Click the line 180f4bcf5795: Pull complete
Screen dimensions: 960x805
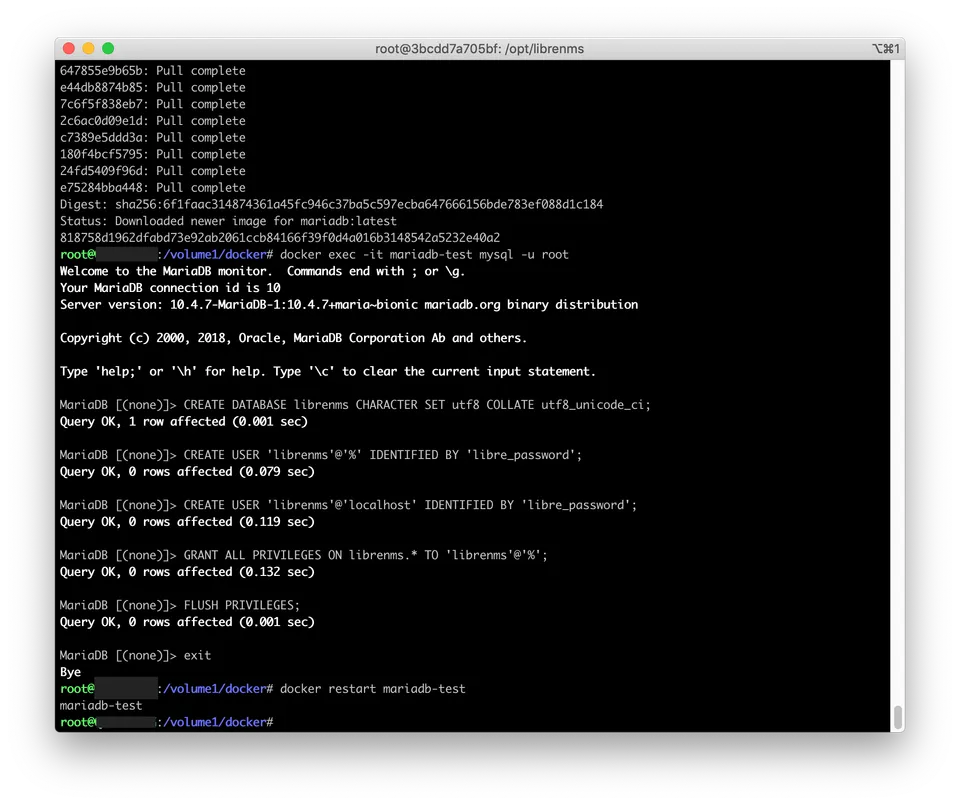[x=152, y=154]
